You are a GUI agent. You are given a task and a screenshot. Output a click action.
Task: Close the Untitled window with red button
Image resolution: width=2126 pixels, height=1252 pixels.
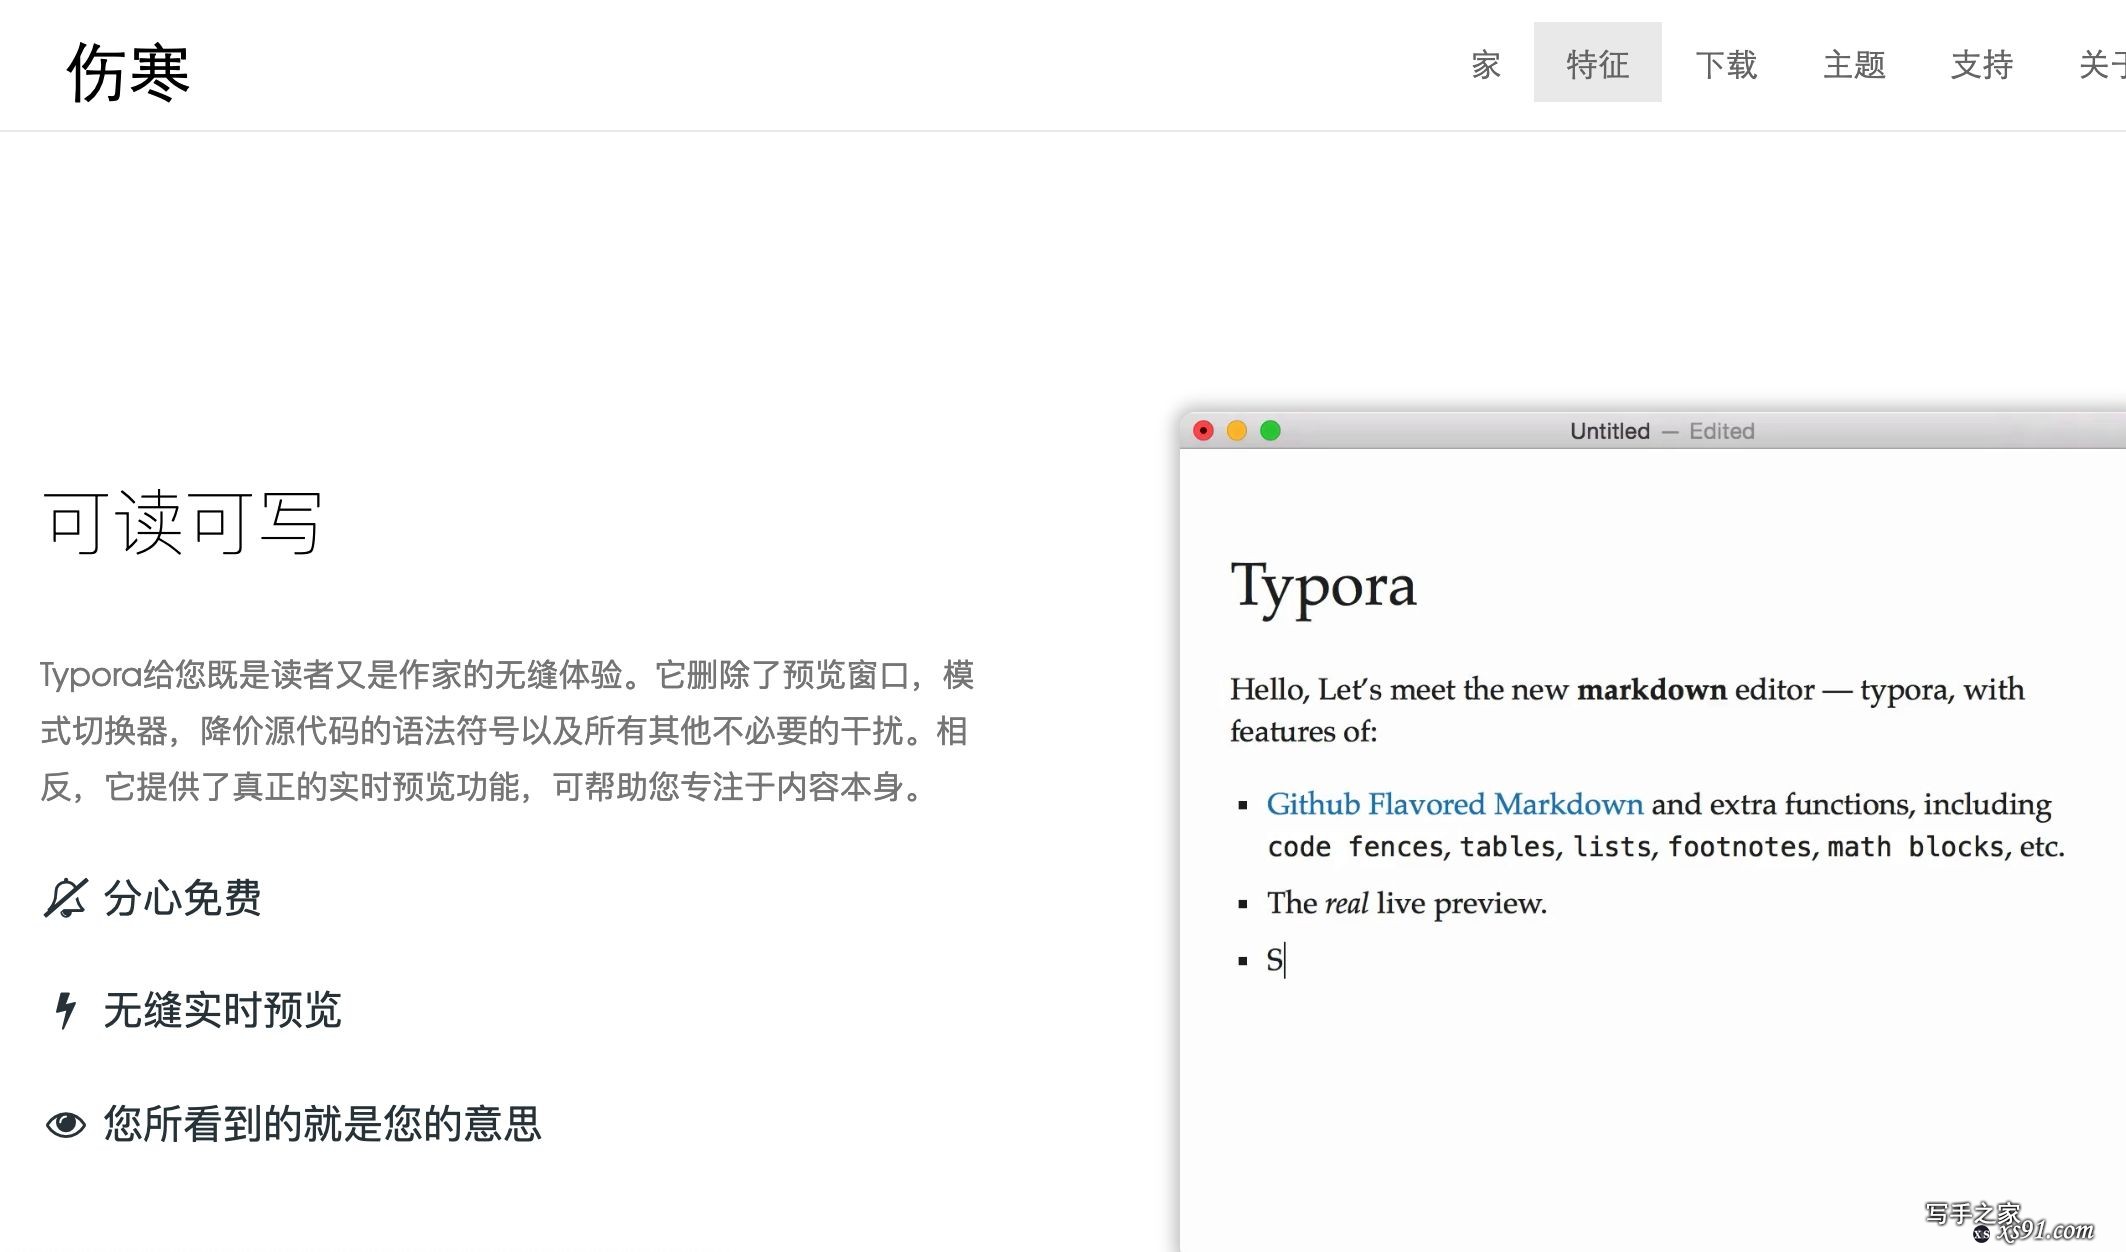coord(1203,431)
